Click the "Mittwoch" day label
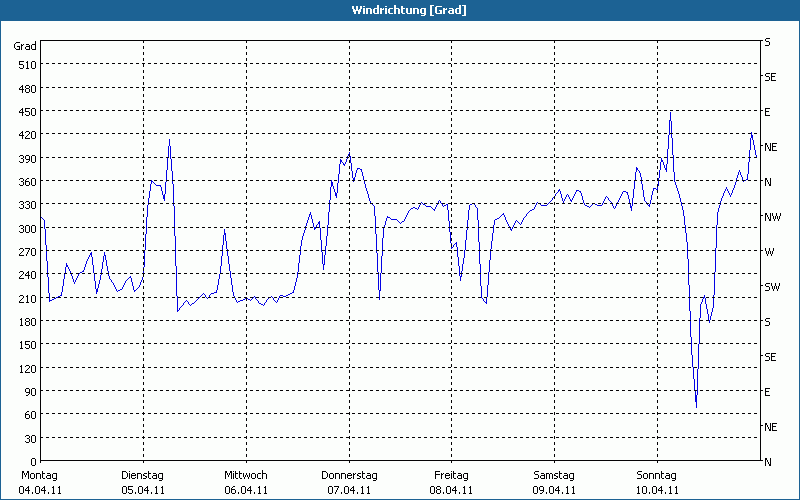 (x=245, y=476)
